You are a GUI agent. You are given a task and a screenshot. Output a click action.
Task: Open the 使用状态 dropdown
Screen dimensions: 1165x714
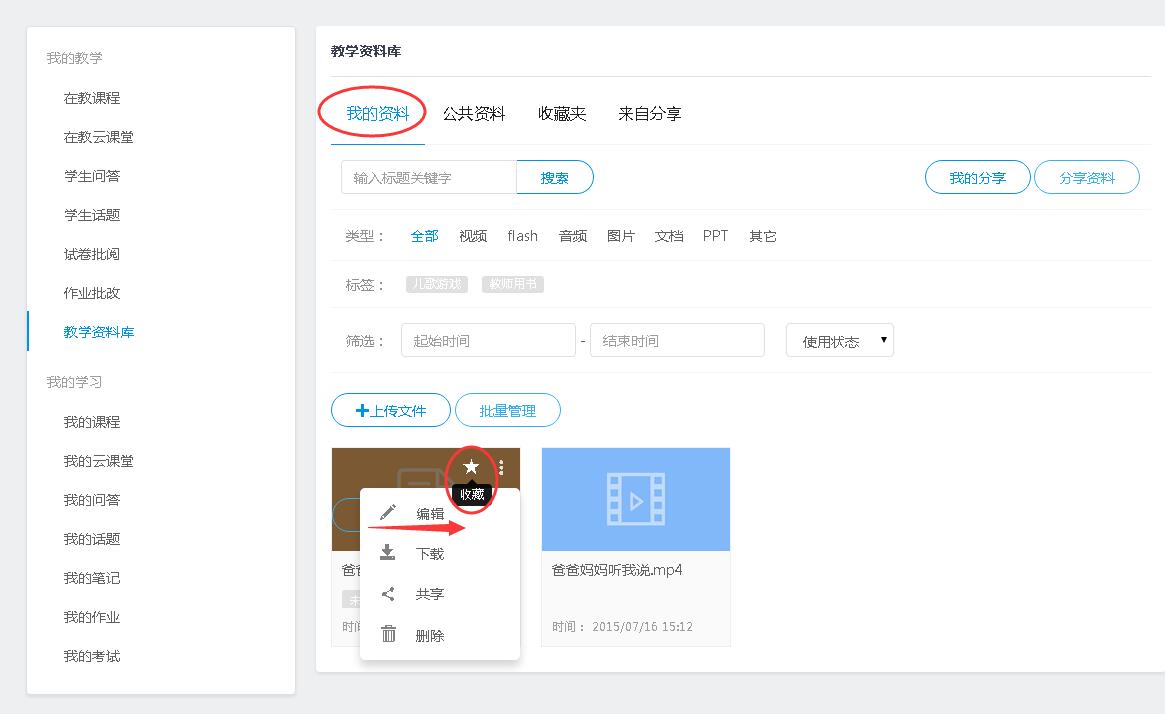point(840,340)
